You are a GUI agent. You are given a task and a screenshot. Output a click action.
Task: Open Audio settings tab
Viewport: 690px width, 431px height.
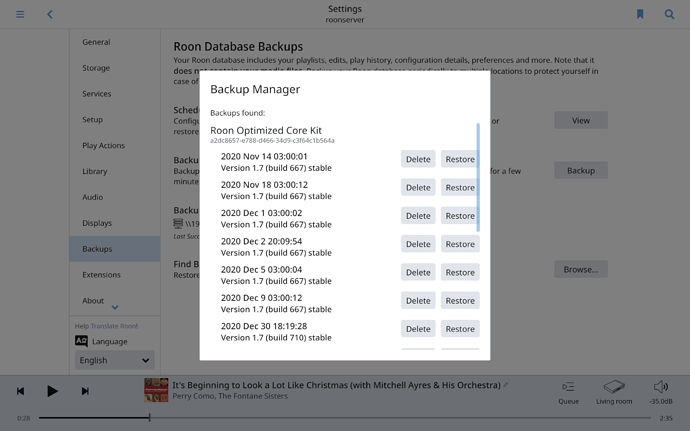115,197
